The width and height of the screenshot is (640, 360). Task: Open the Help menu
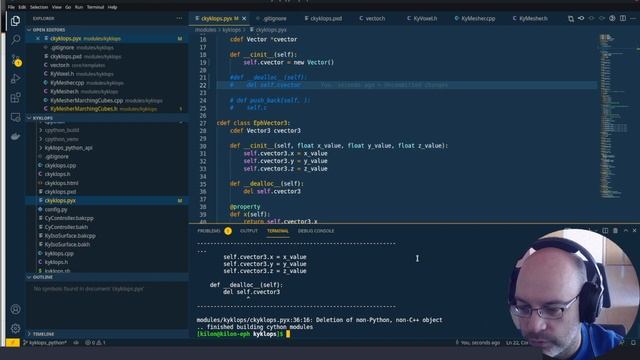click(112, 7)
